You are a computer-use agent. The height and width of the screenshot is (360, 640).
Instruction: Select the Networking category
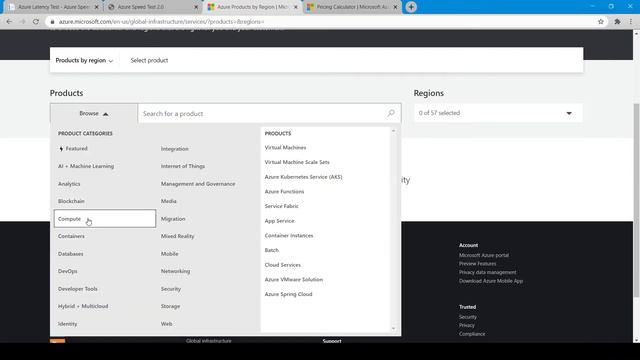[x=176, y=271]
